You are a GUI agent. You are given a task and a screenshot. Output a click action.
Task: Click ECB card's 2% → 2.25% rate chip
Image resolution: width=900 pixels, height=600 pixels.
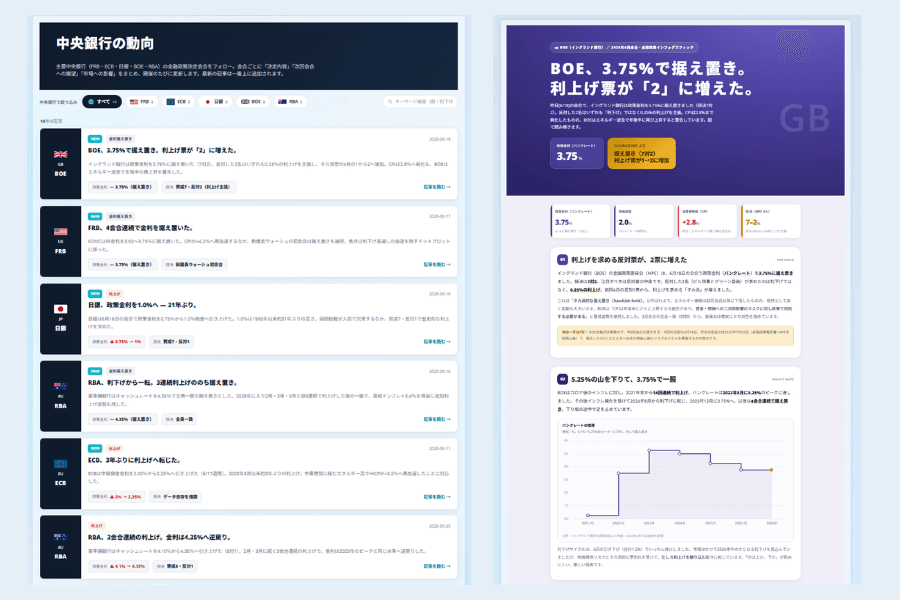117,497
